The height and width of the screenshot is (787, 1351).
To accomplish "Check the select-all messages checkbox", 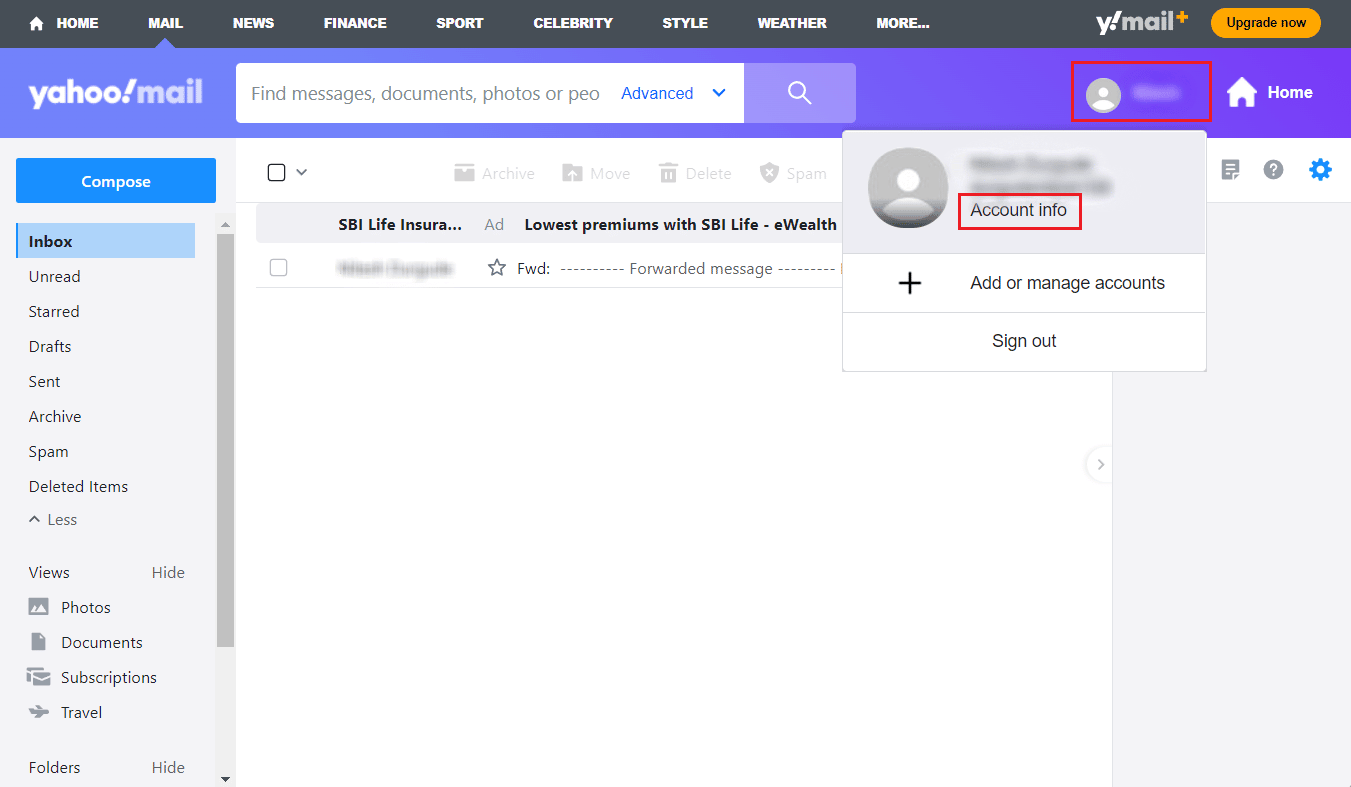I will click(x=274, y=171).
